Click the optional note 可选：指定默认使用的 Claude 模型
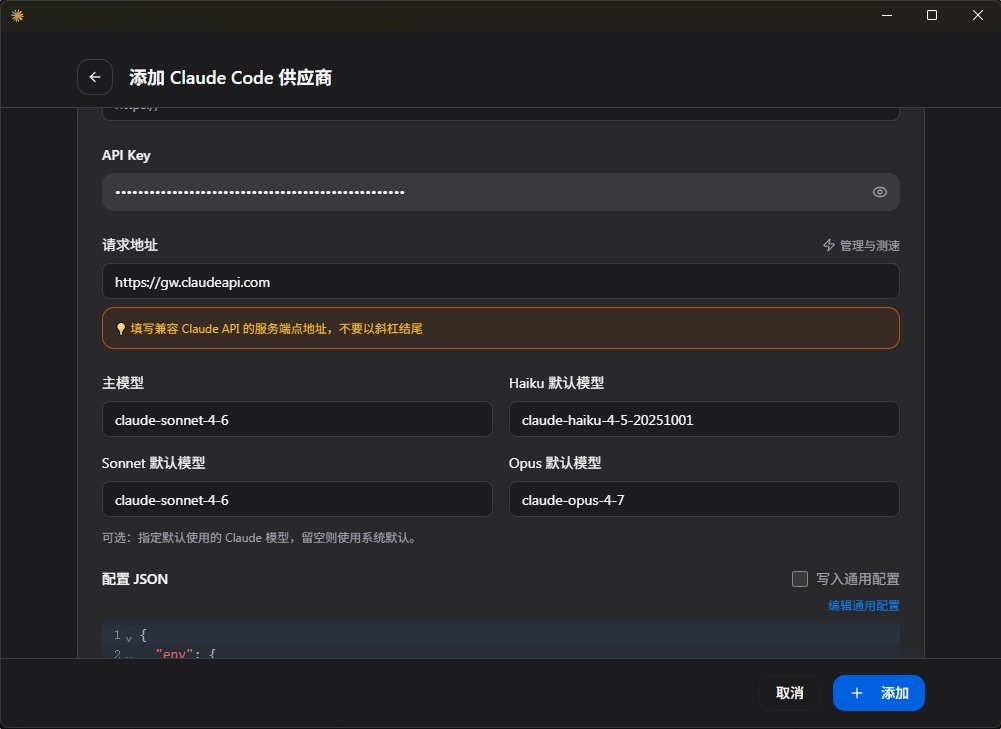The image size is (1001, 729). coord(261,537)
